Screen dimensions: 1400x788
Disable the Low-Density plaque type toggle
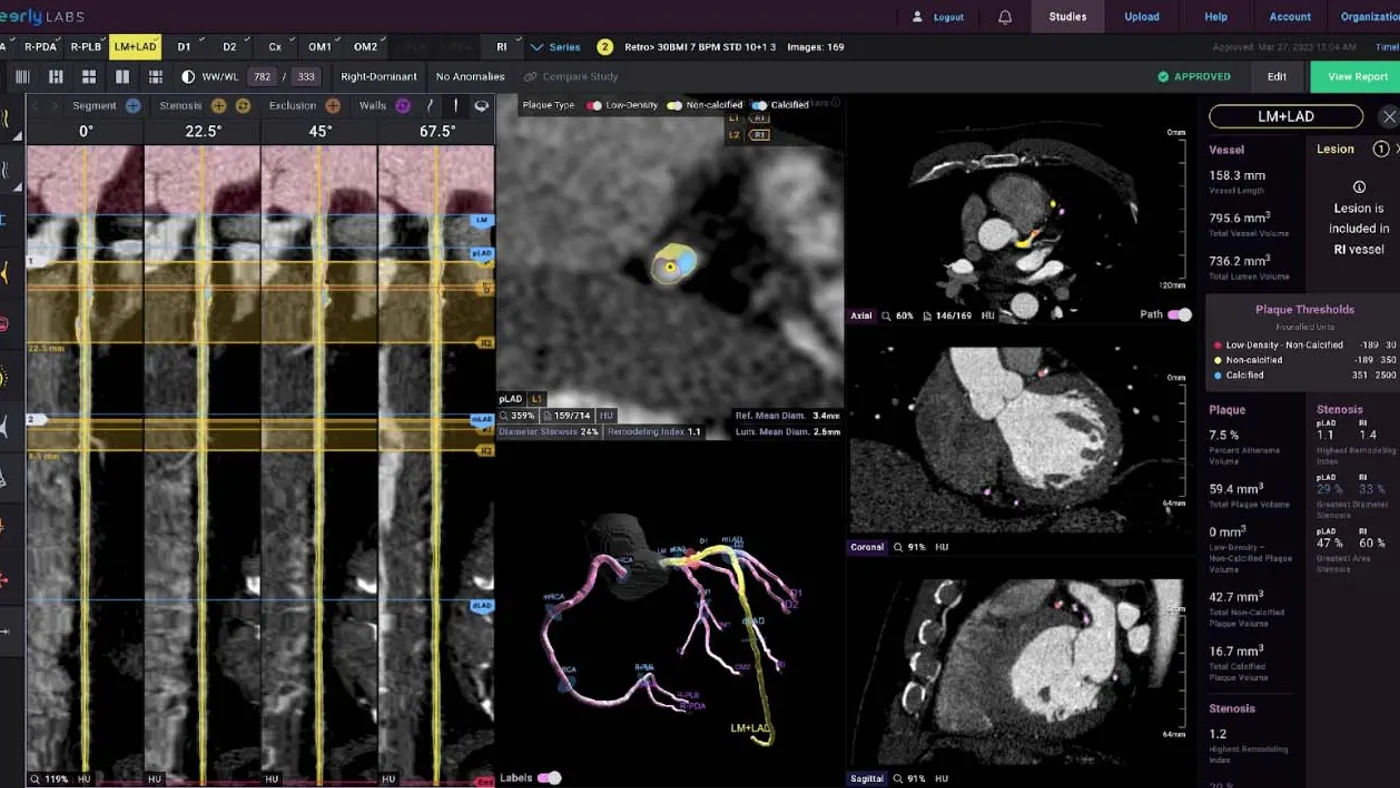click(x=592, y=105)
